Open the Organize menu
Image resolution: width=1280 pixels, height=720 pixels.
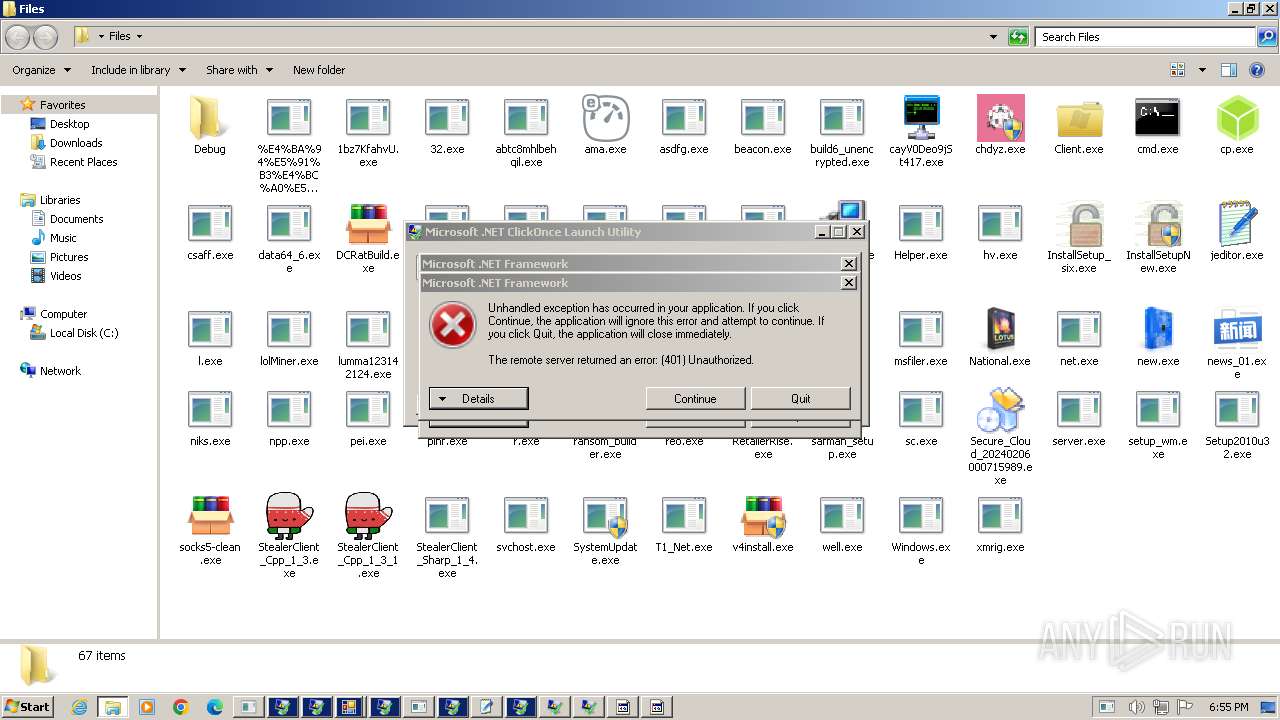coord(41,70)
